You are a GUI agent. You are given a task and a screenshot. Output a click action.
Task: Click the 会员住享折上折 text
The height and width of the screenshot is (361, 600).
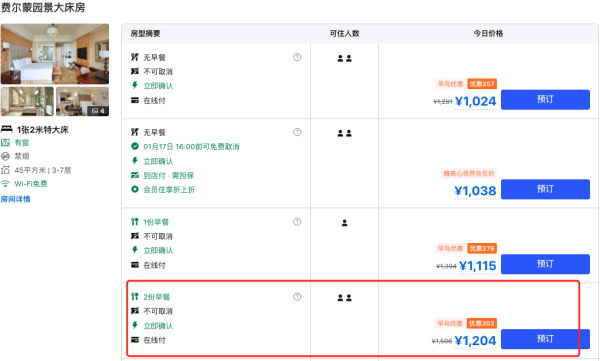169,189
